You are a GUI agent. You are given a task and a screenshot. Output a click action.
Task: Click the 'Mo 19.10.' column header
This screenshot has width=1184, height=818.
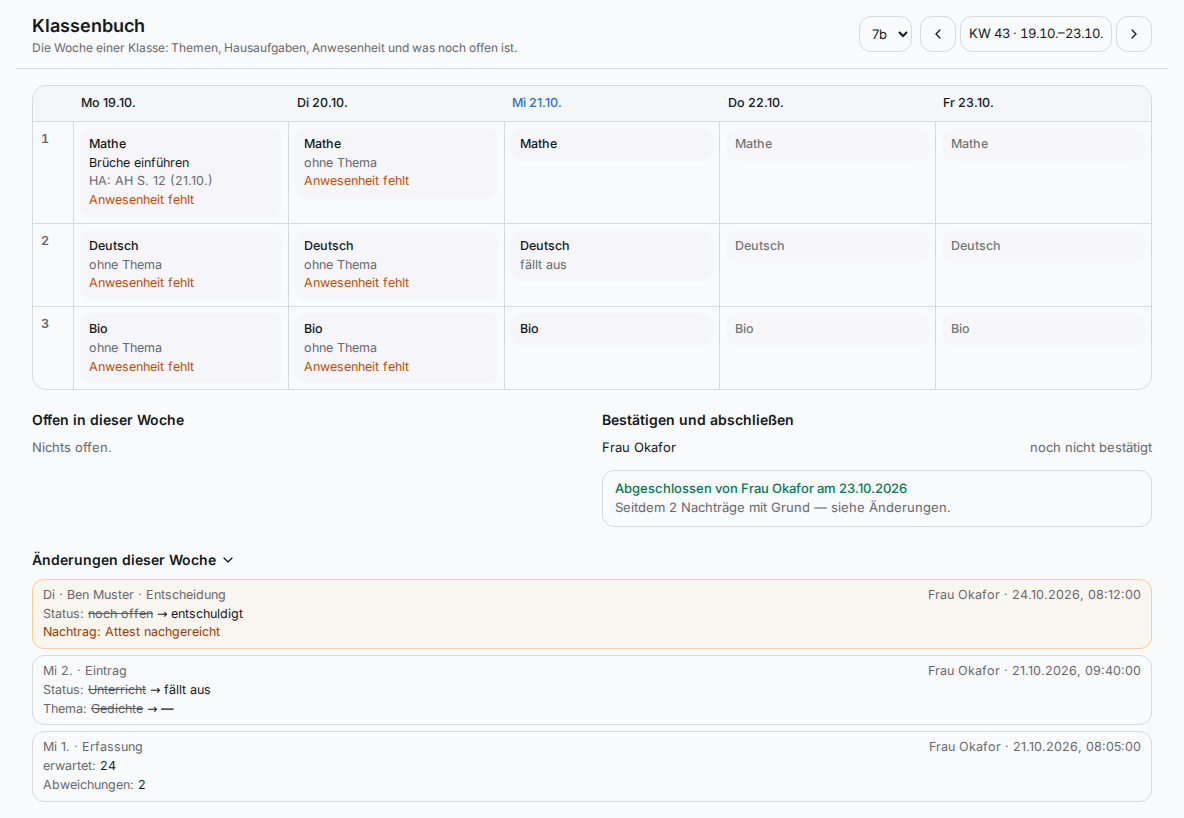pyautogui.click(x=108, y=103)
